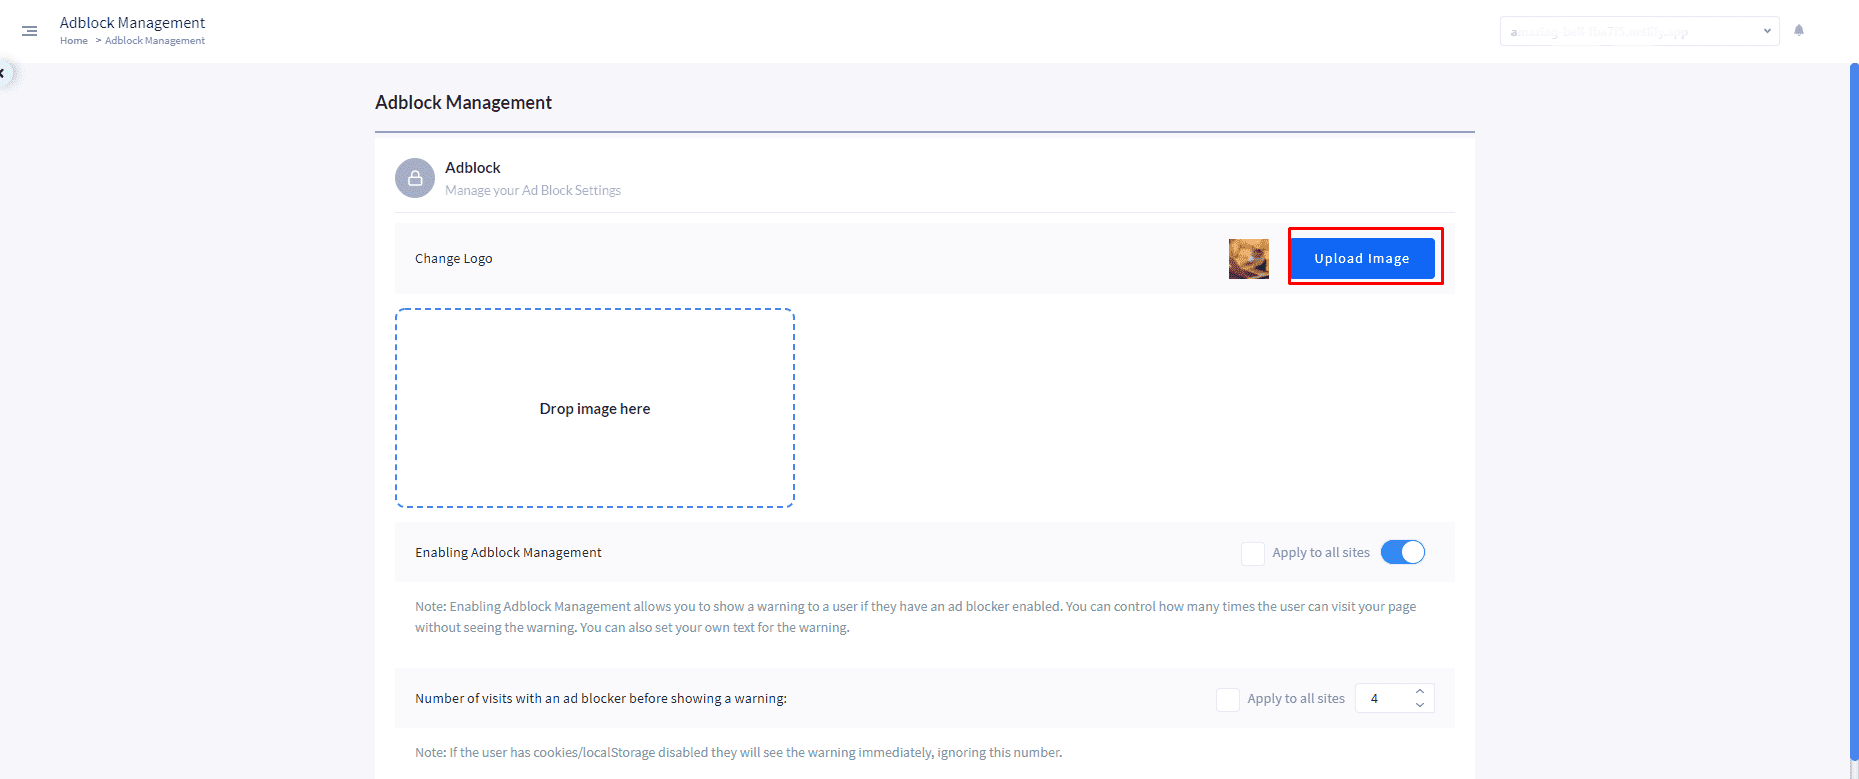
Task: Click the number of visits input field
Action: click(x=1394, y=698)
